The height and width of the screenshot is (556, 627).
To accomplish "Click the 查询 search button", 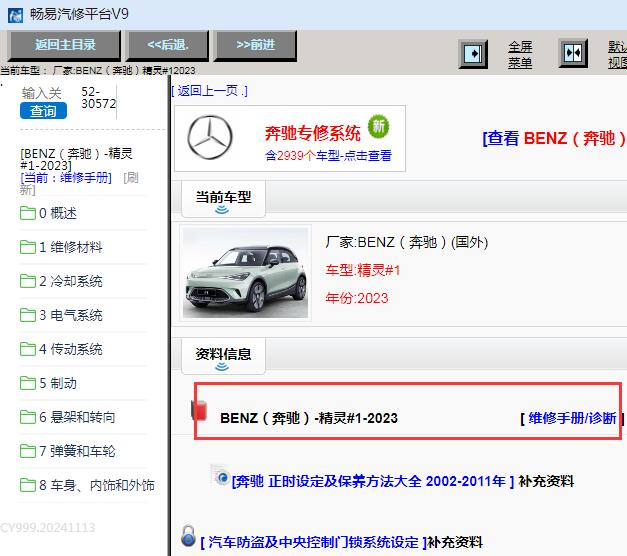I will pos(43,111).
